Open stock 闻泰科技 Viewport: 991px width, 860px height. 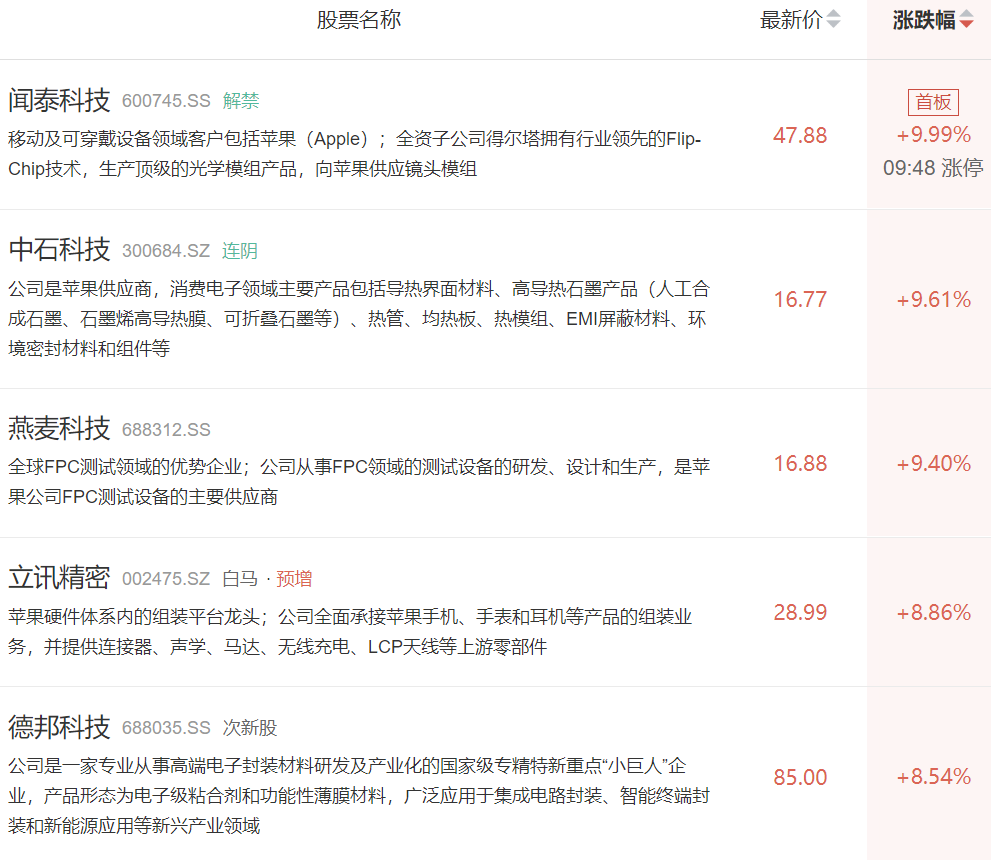tap(59, 100)
